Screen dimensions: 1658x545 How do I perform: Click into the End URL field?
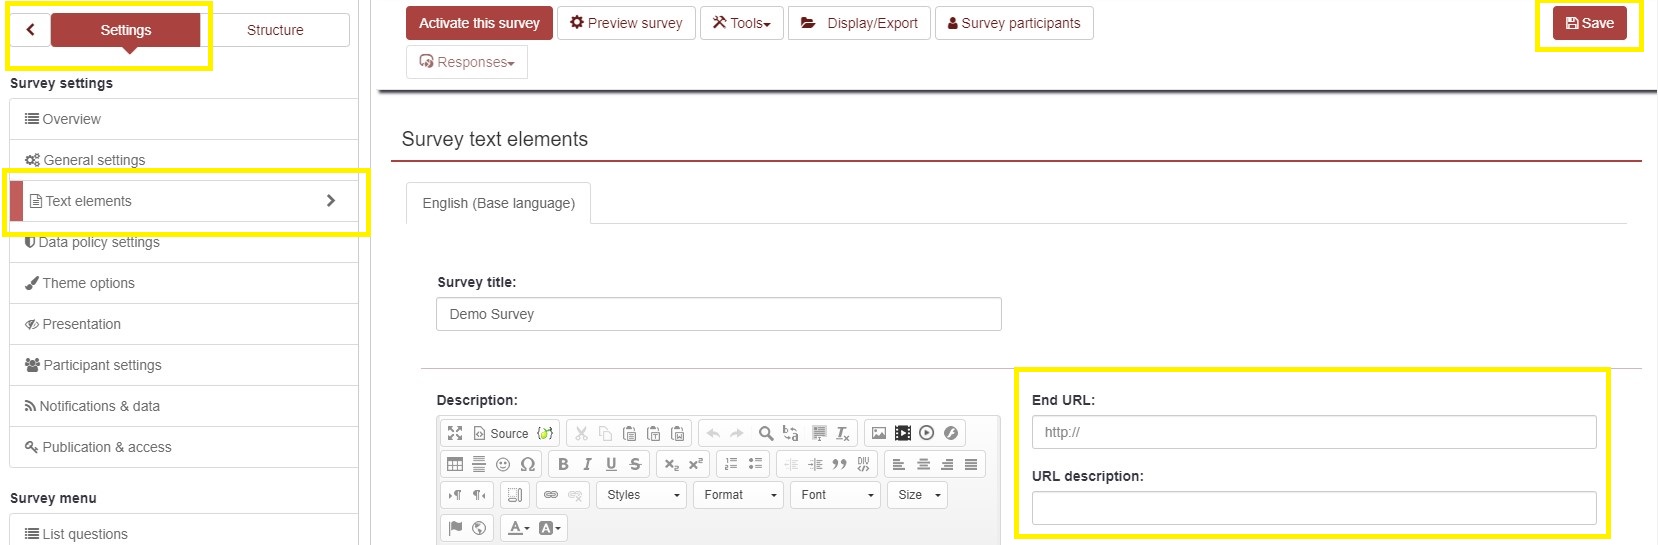[x=1313, y=432]
